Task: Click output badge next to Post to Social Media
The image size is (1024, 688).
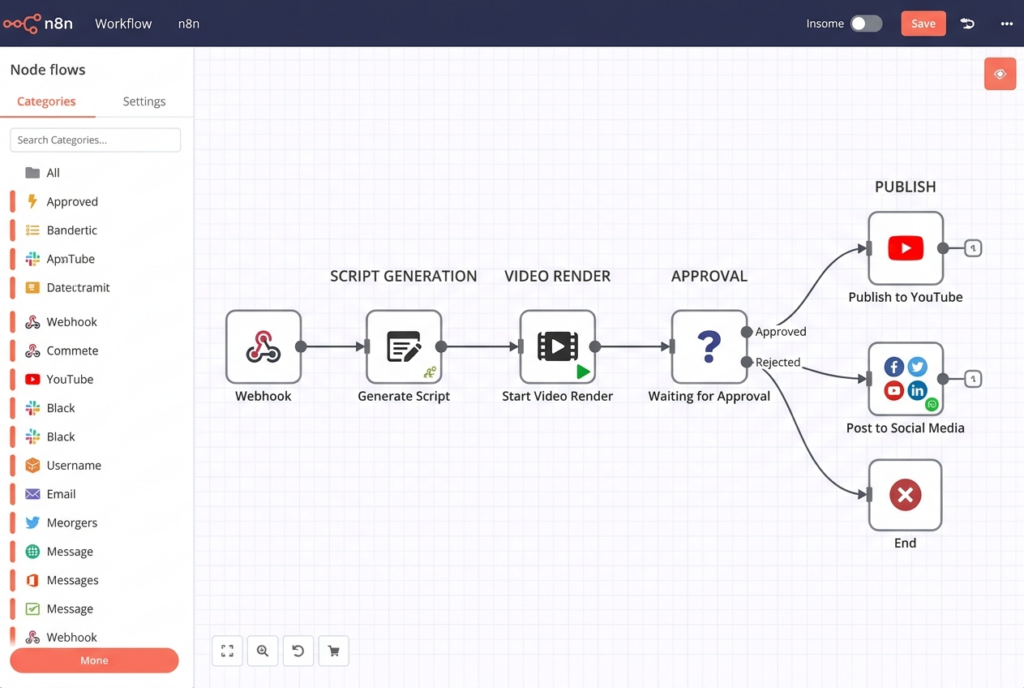Action: (973, 379)
